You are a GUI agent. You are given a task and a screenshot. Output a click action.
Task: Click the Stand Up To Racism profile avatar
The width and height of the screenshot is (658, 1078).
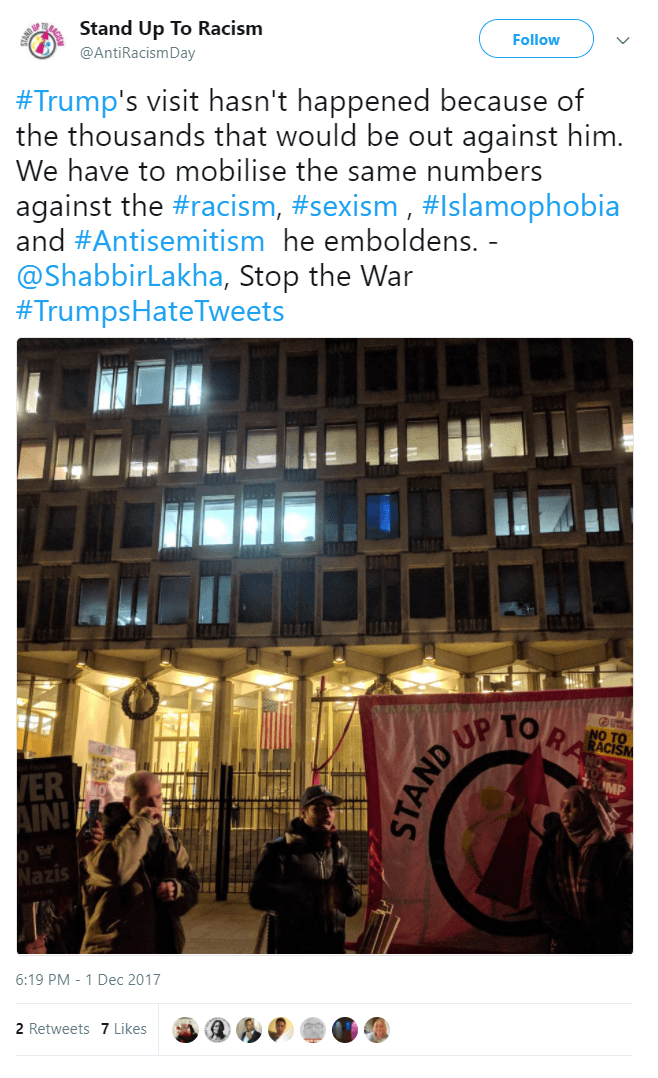tap(42, 40)
